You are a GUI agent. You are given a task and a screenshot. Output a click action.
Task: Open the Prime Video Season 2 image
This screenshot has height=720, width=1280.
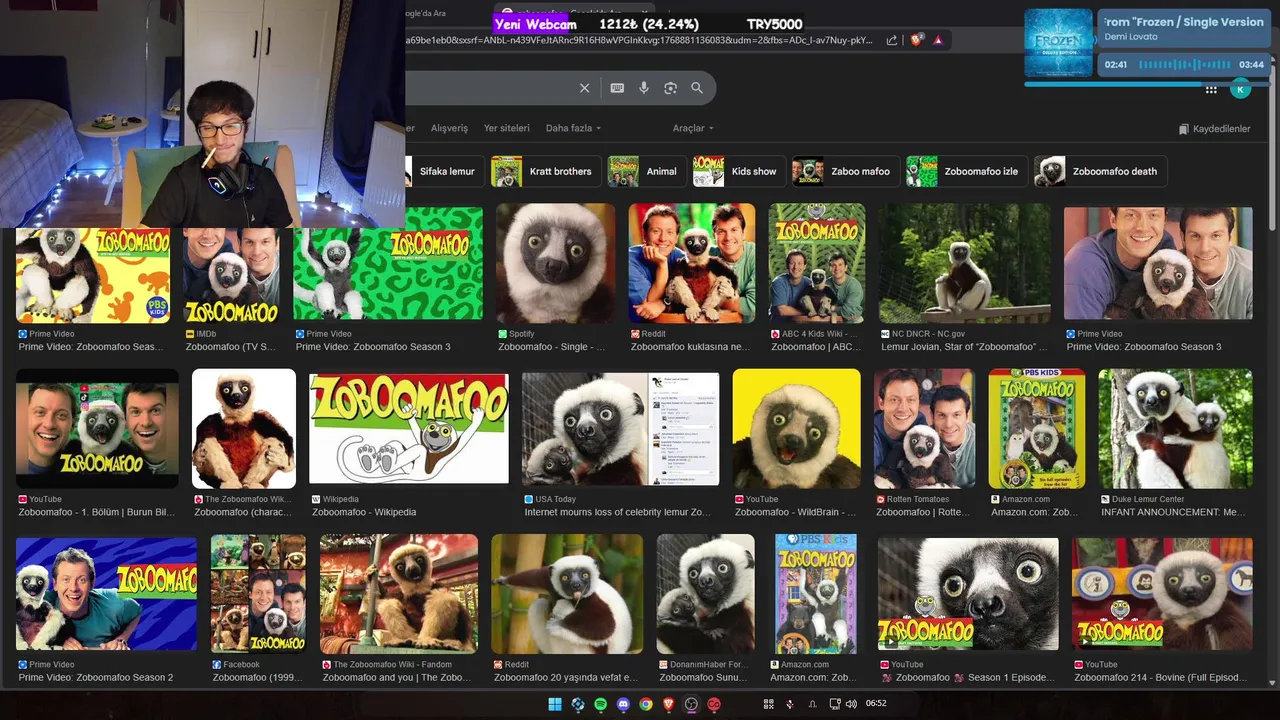[106, 594]
